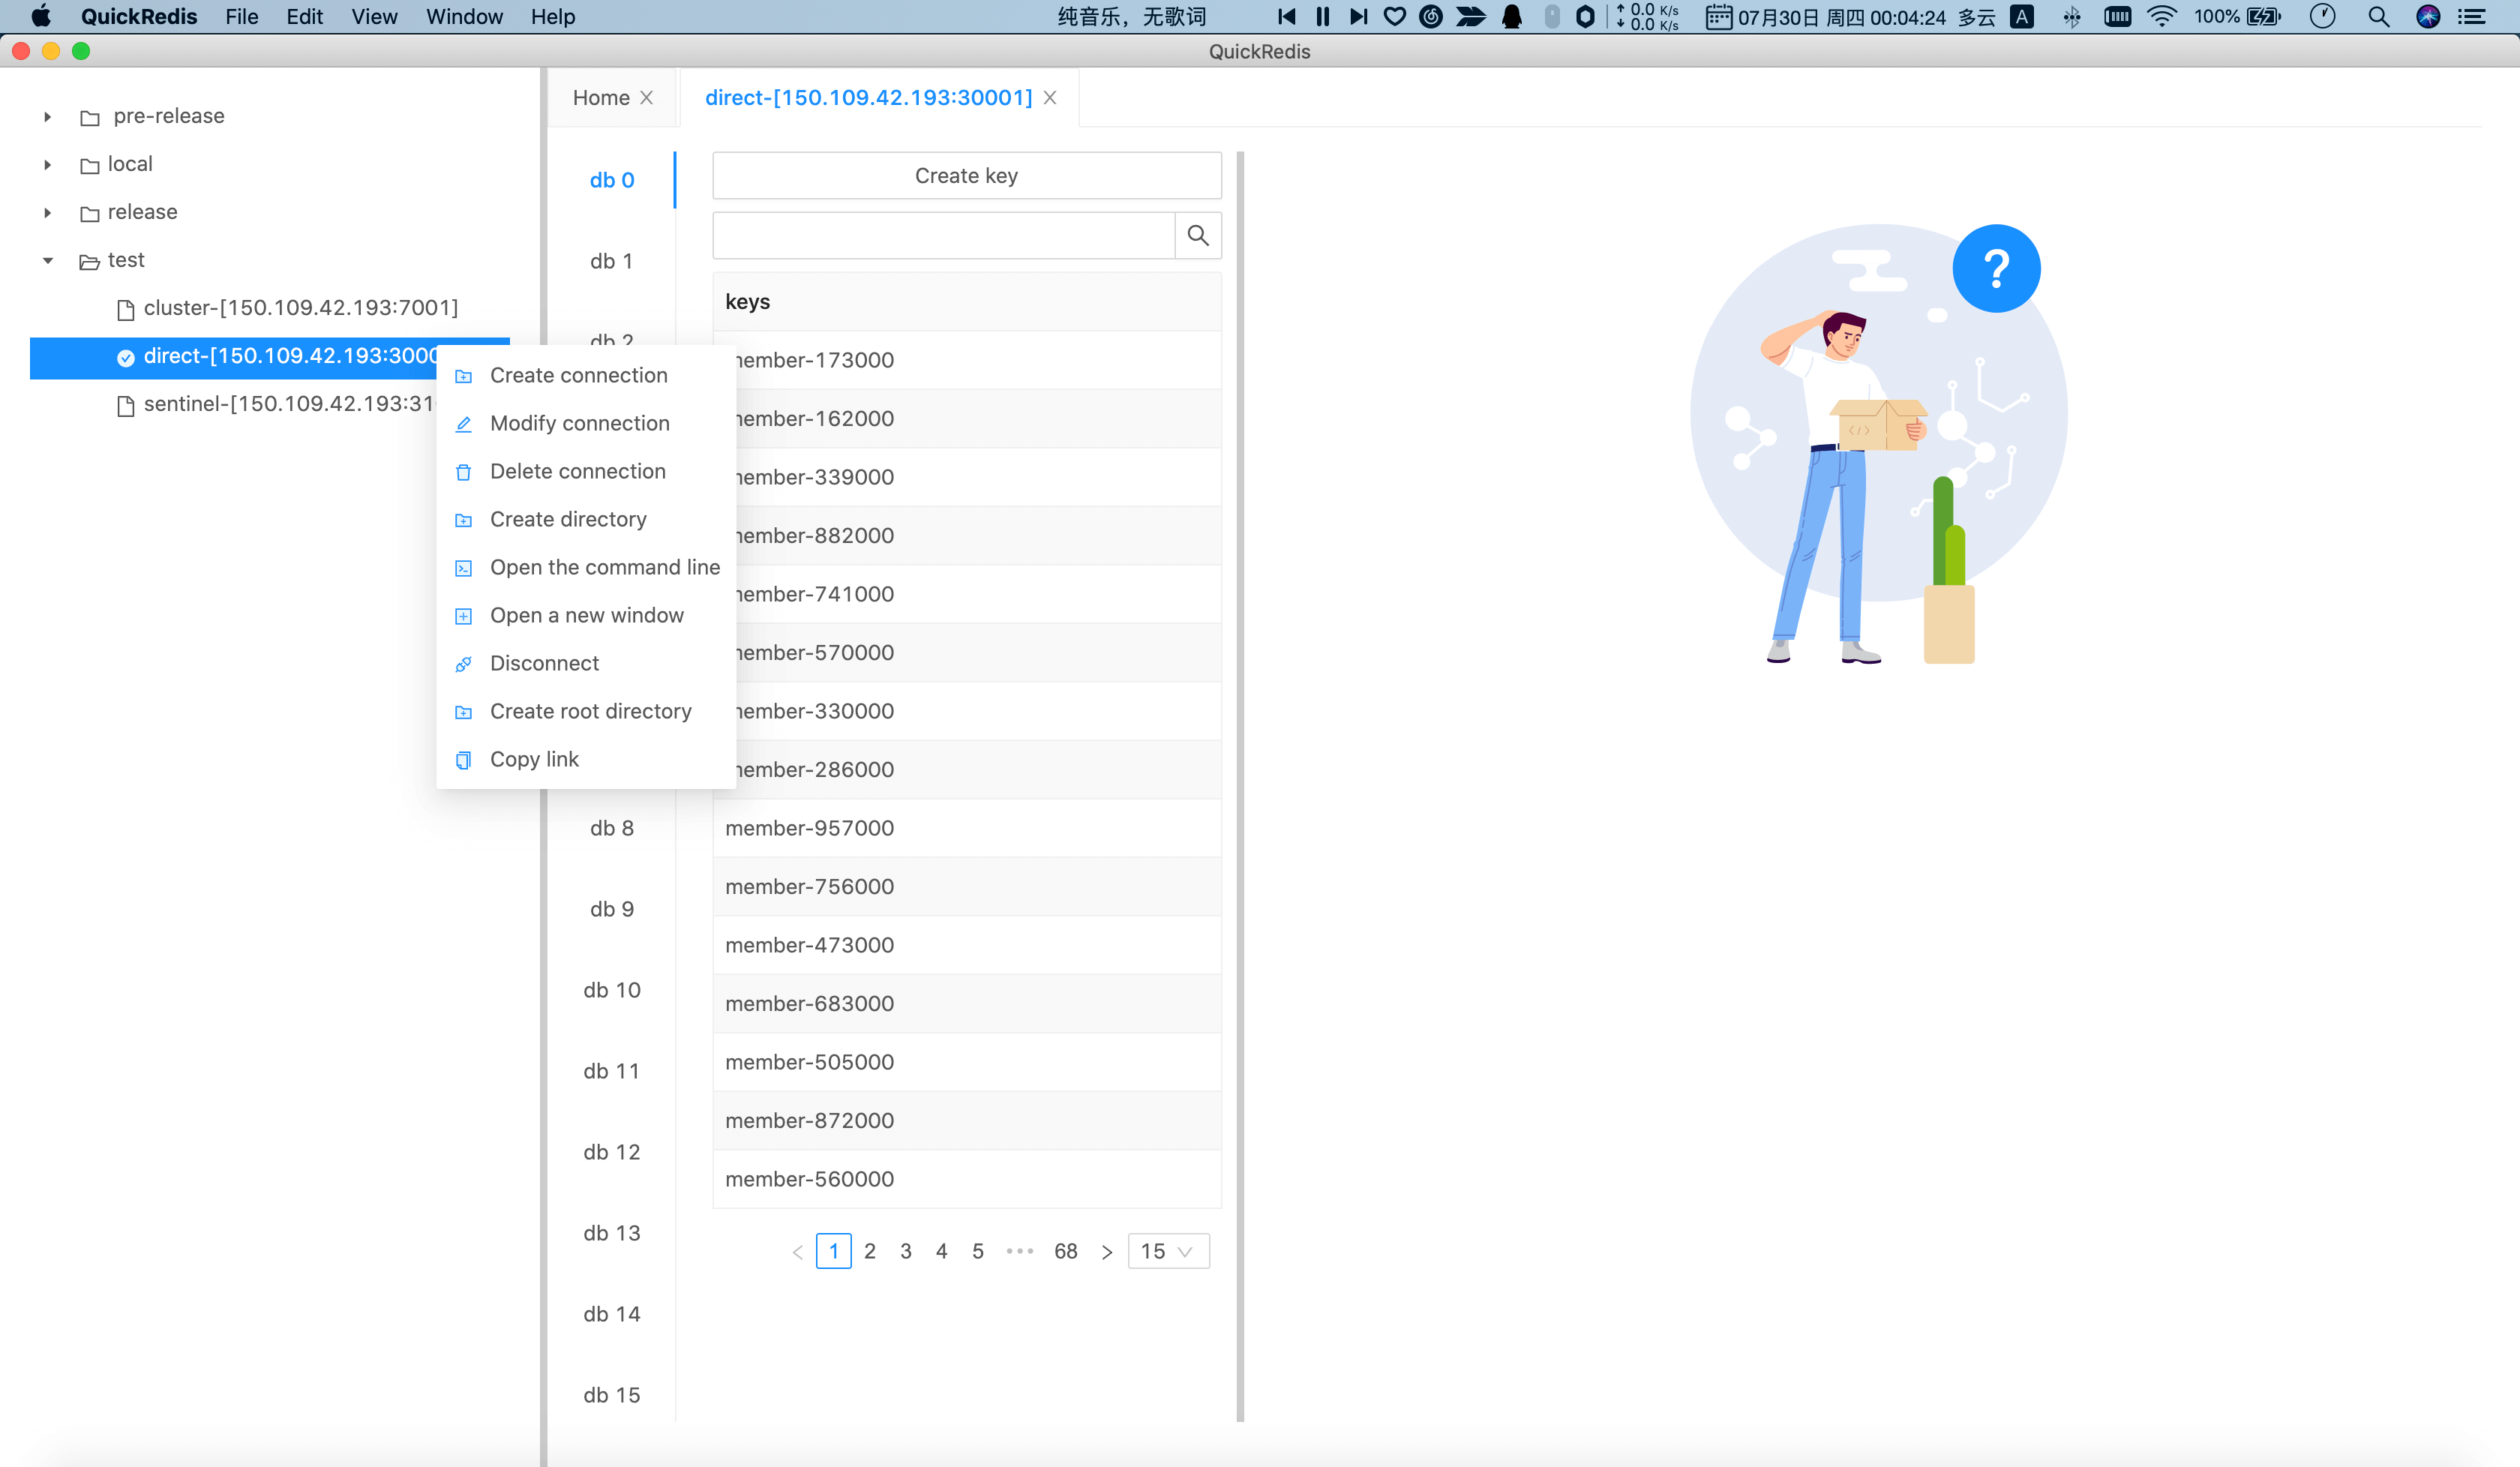Click the create directory folder icon

coord(463,519)
